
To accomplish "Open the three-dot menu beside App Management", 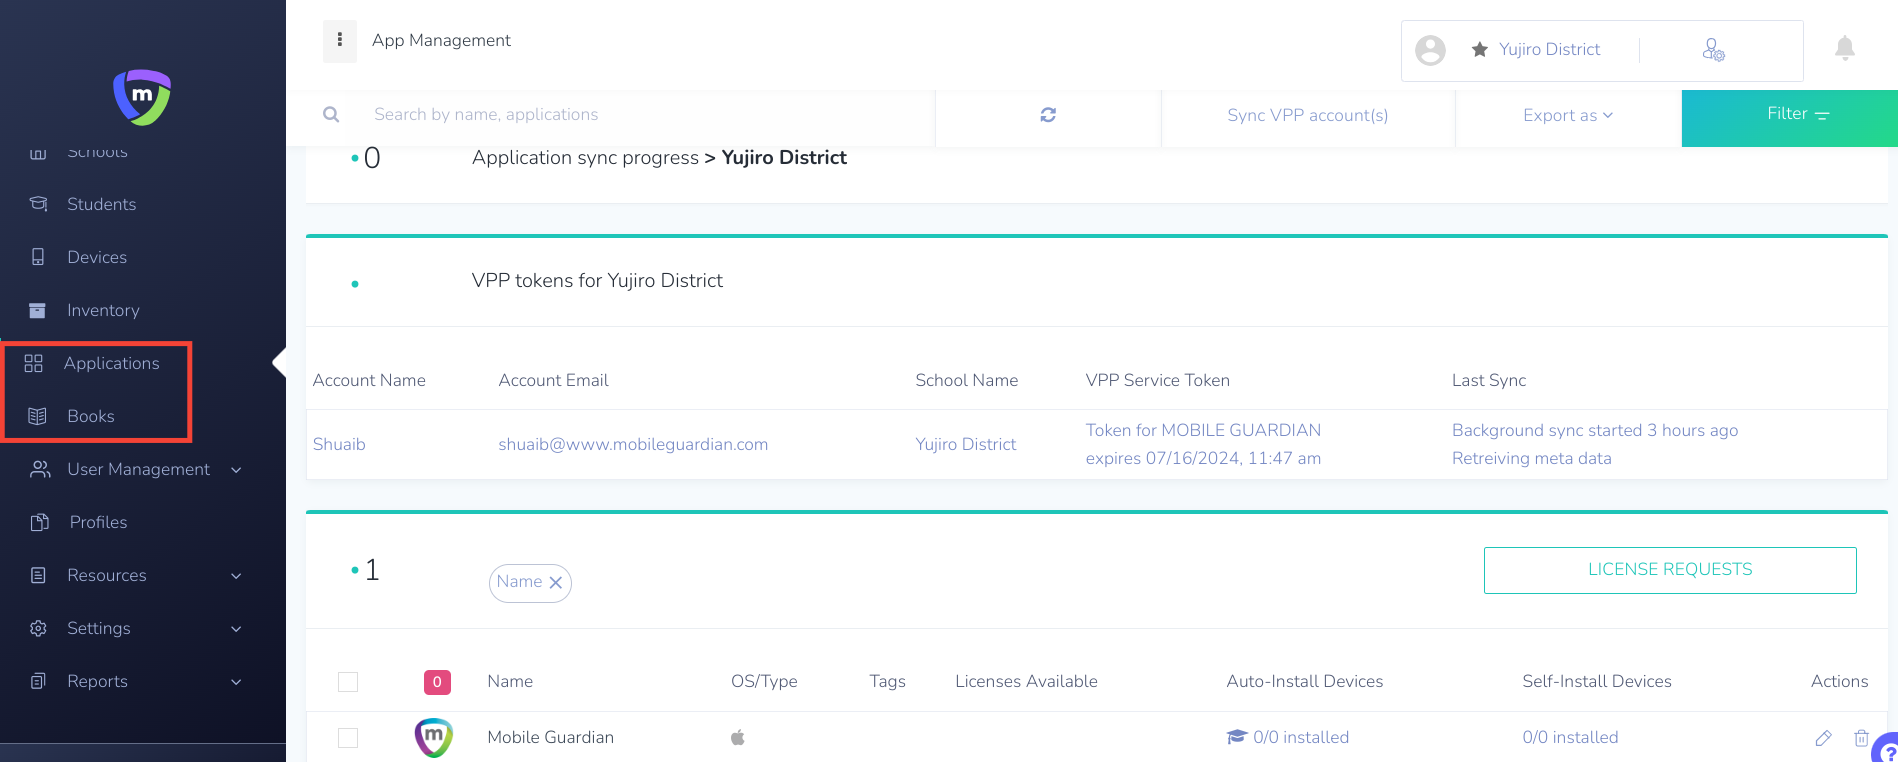I will click(x=340, y=40).
